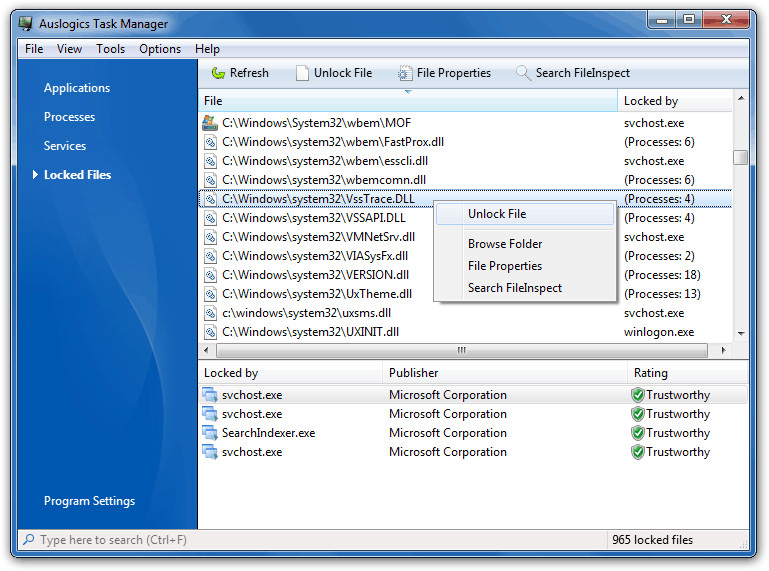
Task: Click winlogon.exe in Locked by column
Action: pos(659,333)
